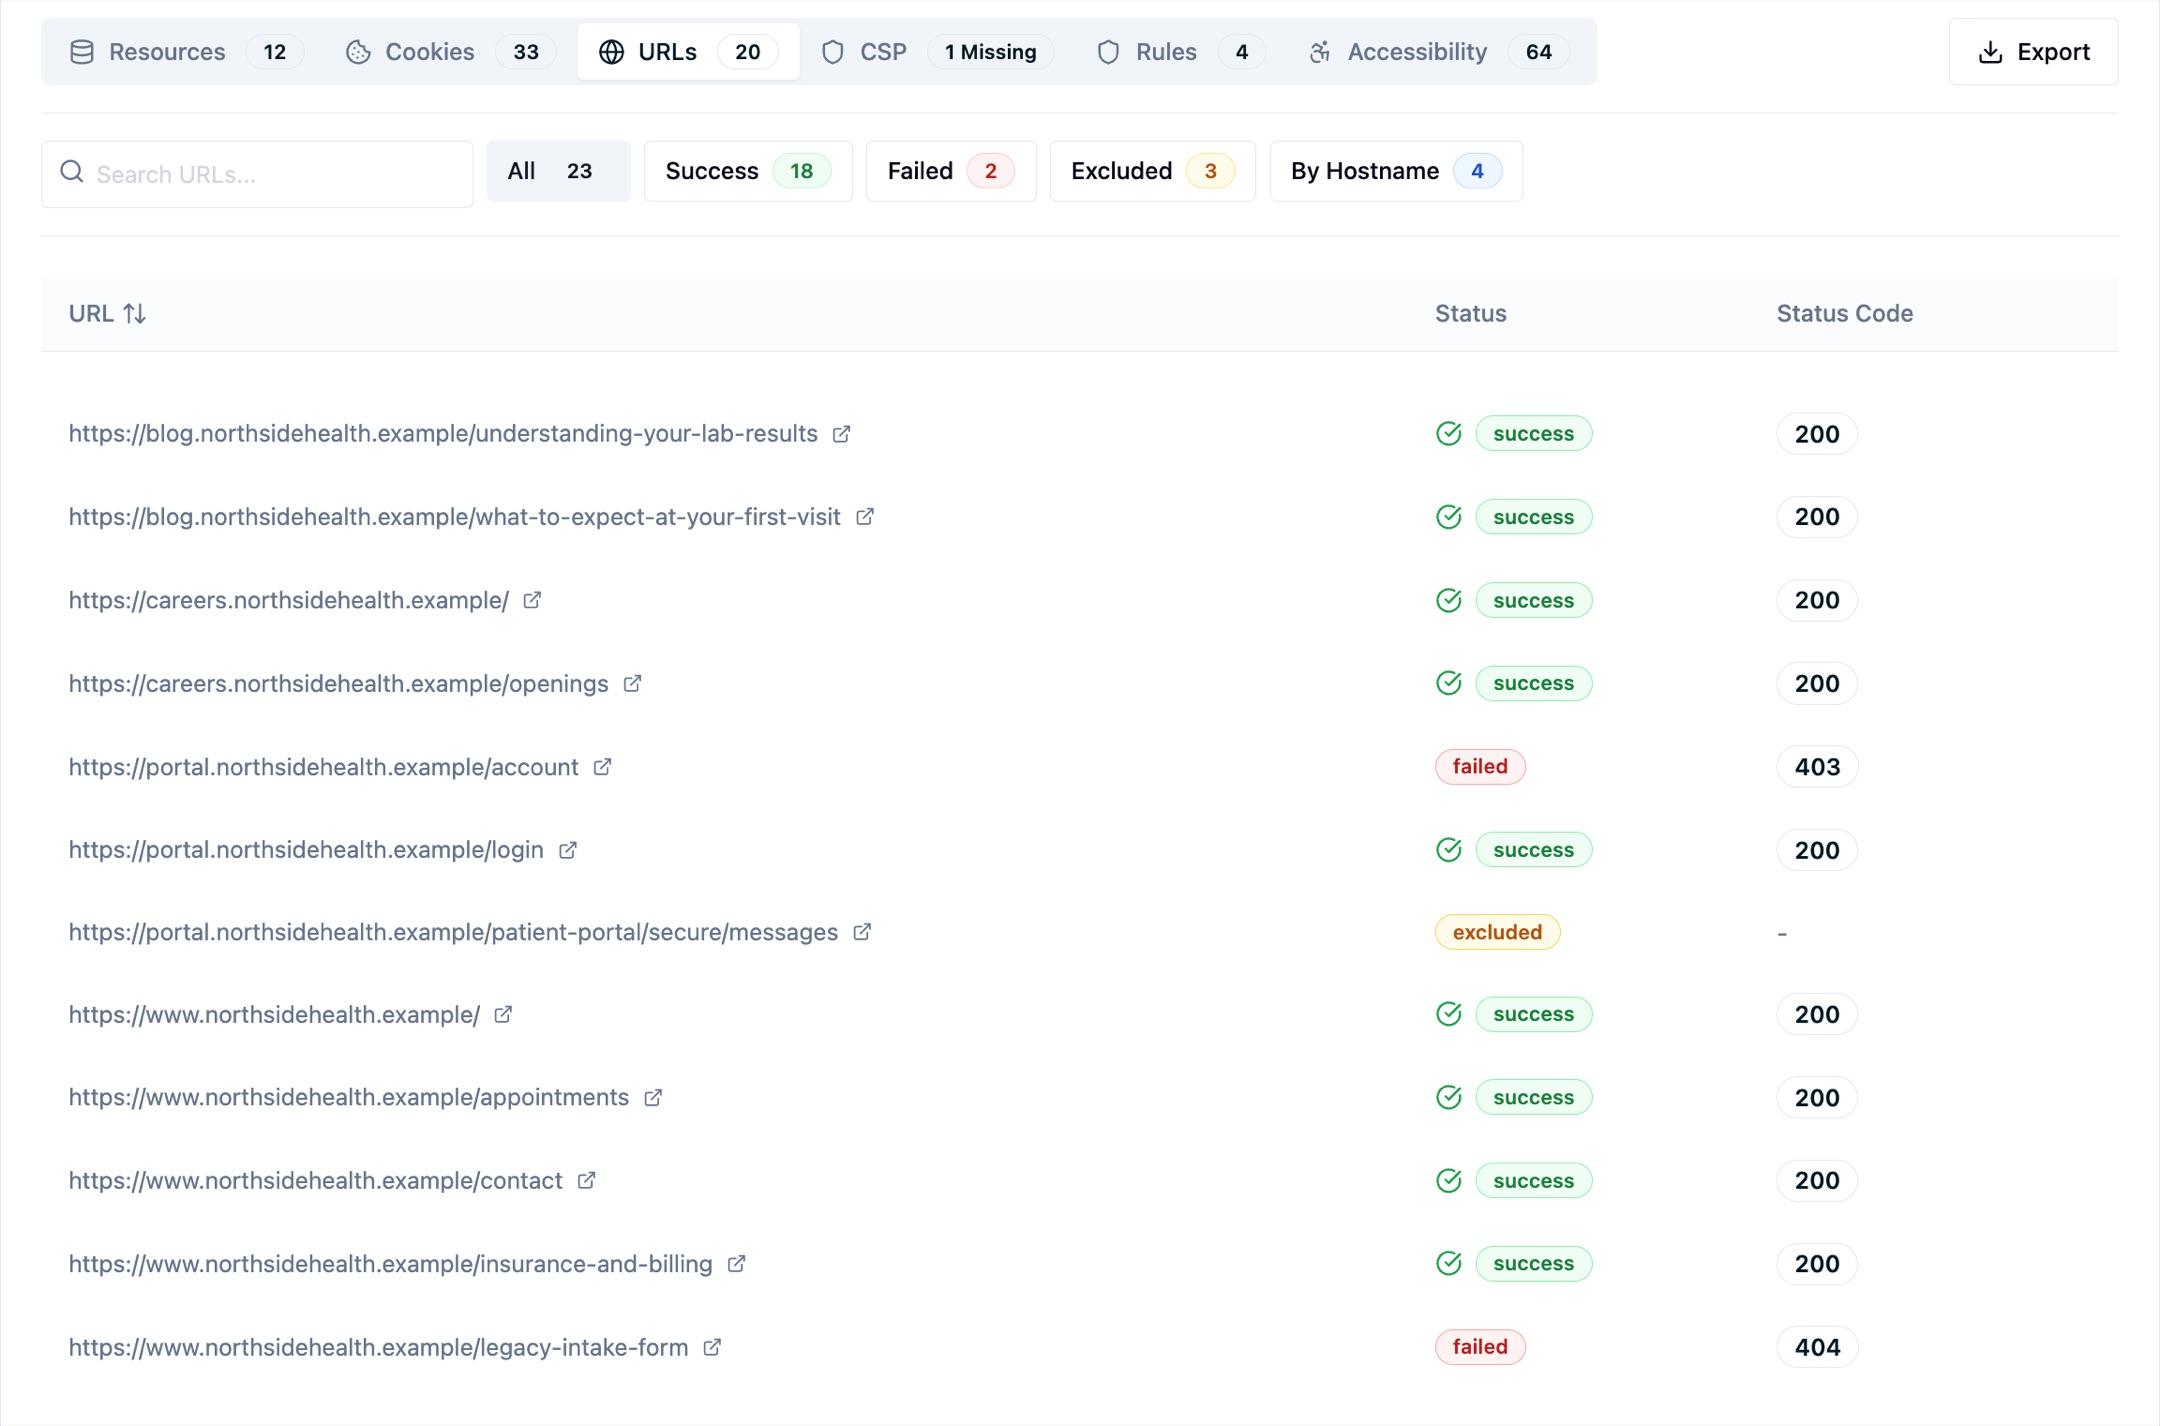
Task: Click the green check icon in first-visit row
Action: click(1448, 517)
